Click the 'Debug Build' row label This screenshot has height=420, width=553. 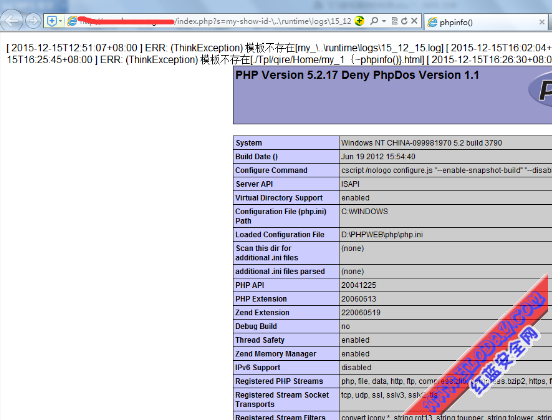coord(256,326)
